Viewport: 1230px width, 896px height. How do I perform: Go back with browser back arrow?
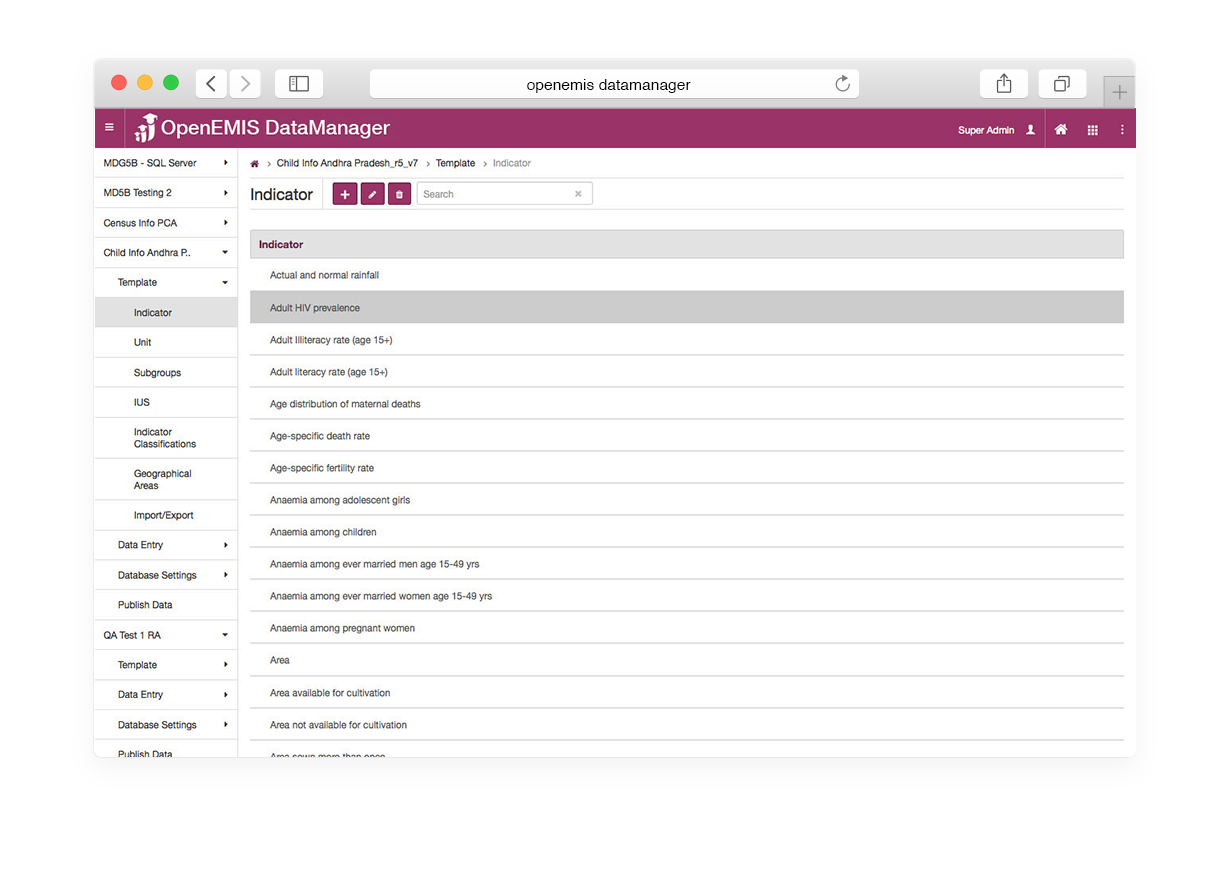pos(211,84)
